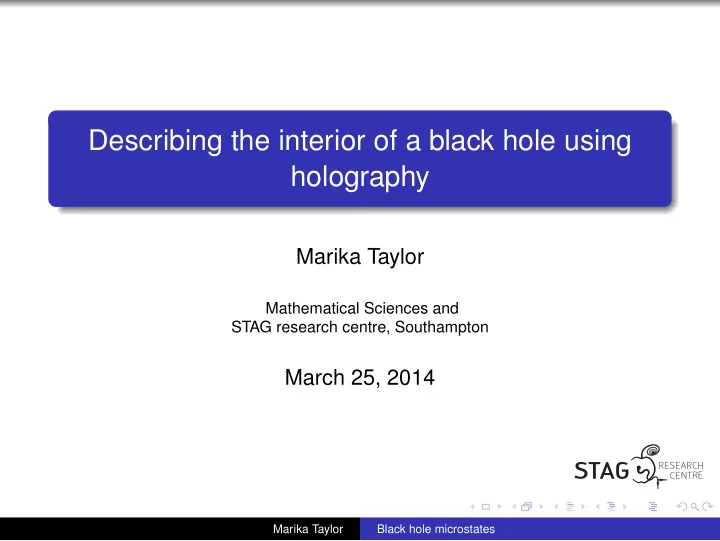Click the previous subsection arrow

pos(556,507)
